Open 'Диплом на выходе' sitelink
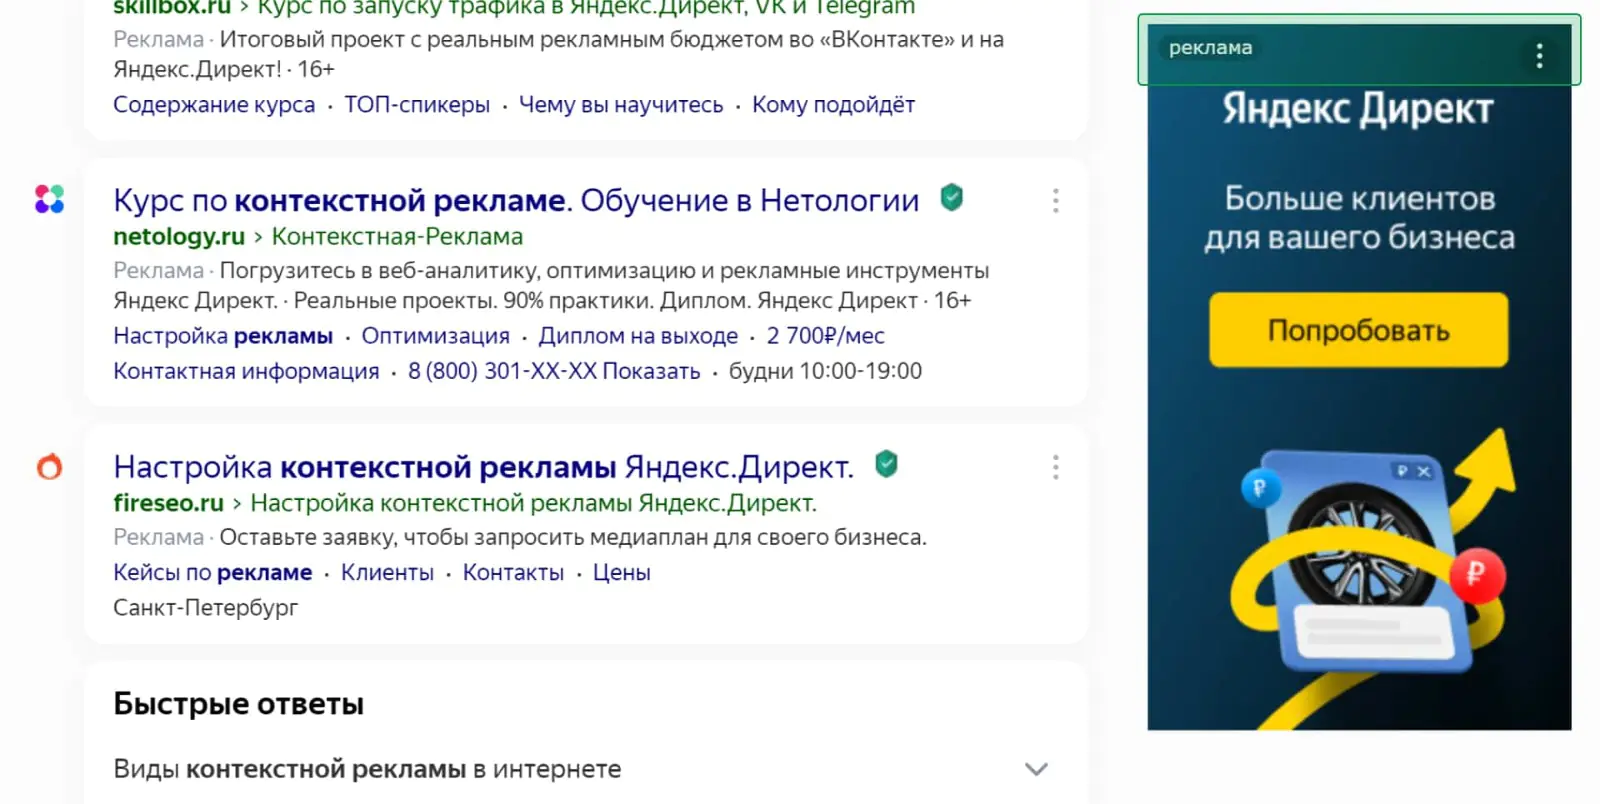This screenshot has height=804, width=1600. (638, 336)
